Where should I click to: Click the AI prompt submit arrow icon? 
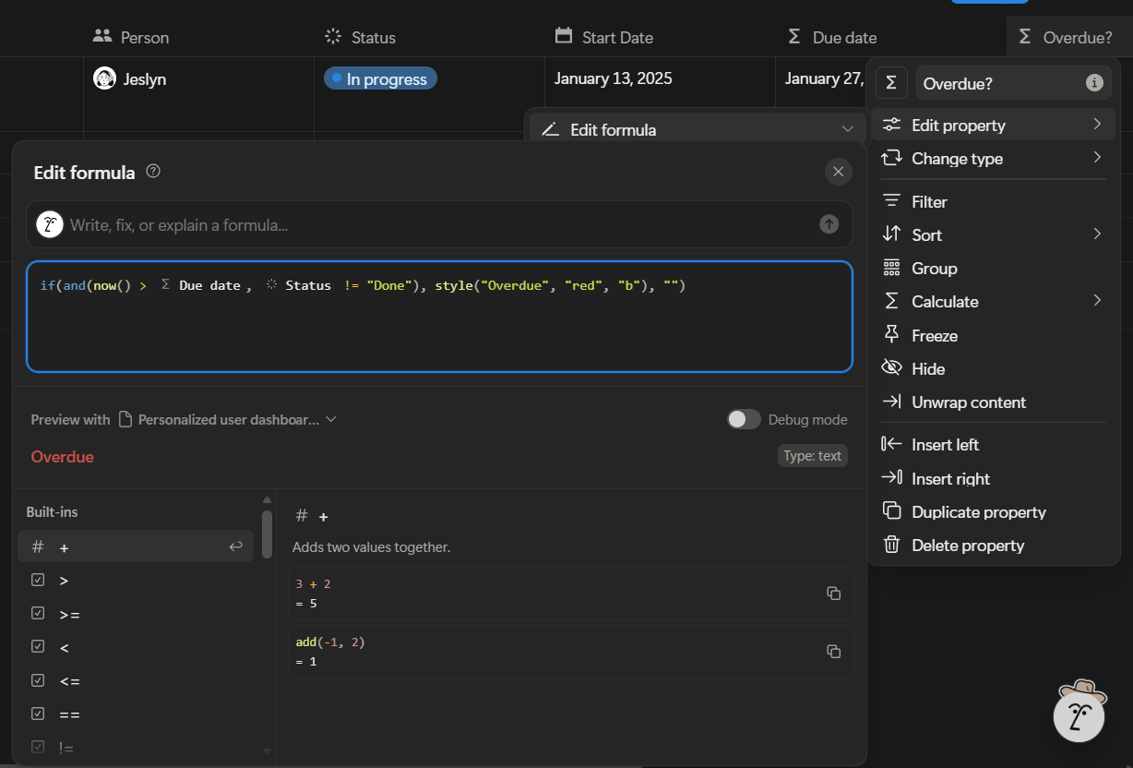[x=829, y=224]
